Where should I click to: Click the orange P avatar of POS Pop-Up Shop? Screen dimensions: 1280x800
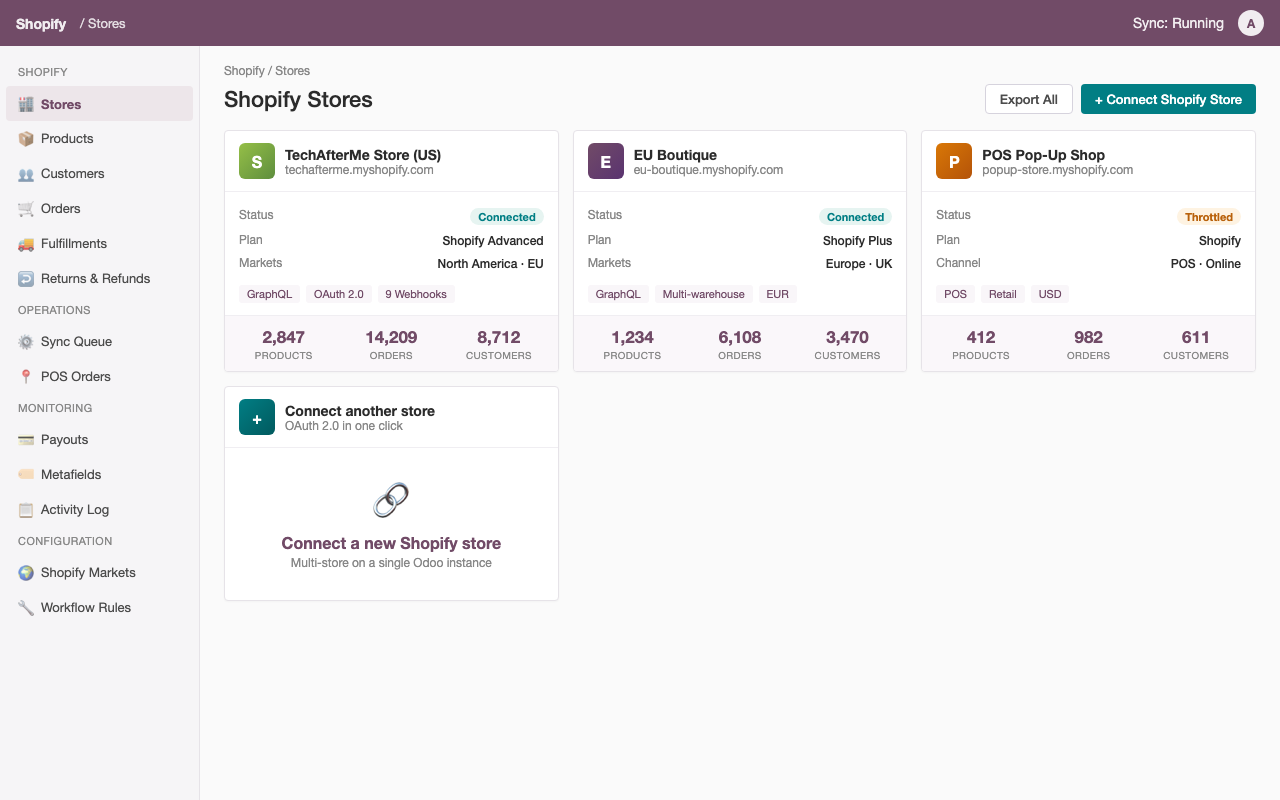click(954, 161)
